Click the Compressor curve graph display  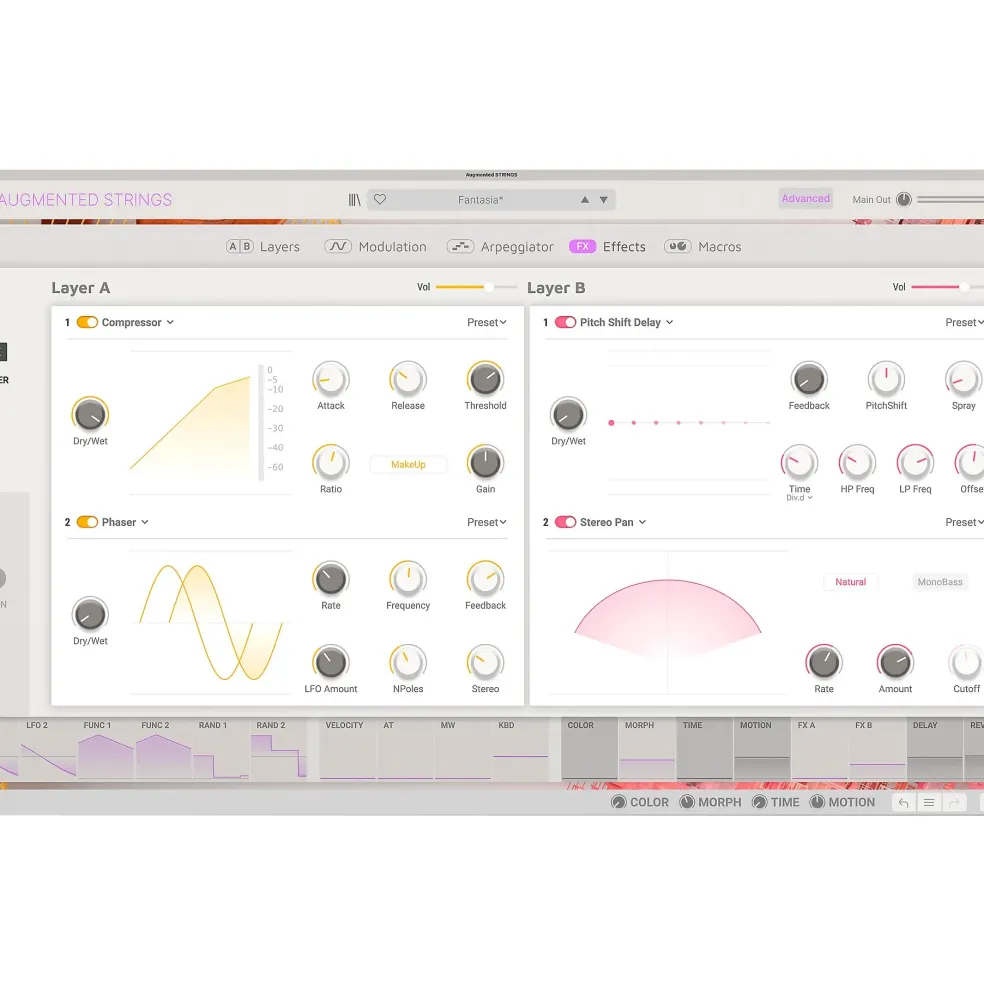tap(211, 423)
